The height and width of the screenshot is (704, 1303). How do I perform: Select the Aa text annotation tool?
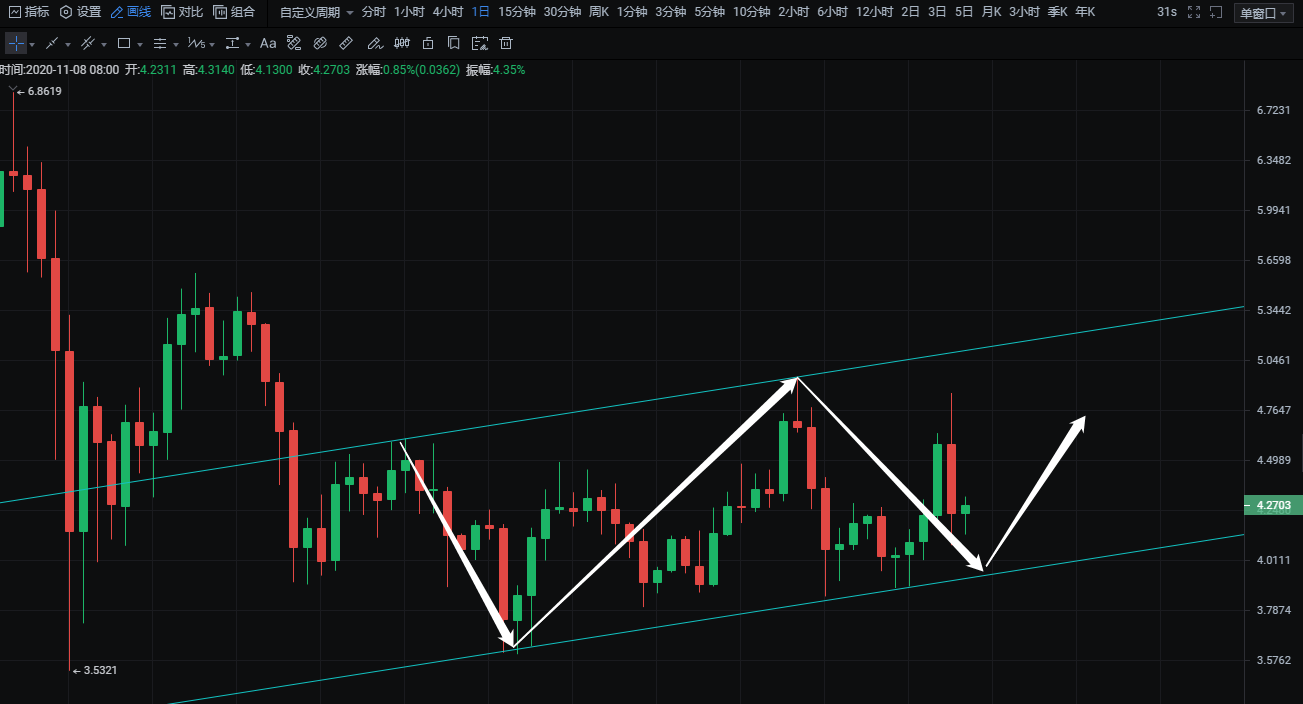click(x=268, y=44)
